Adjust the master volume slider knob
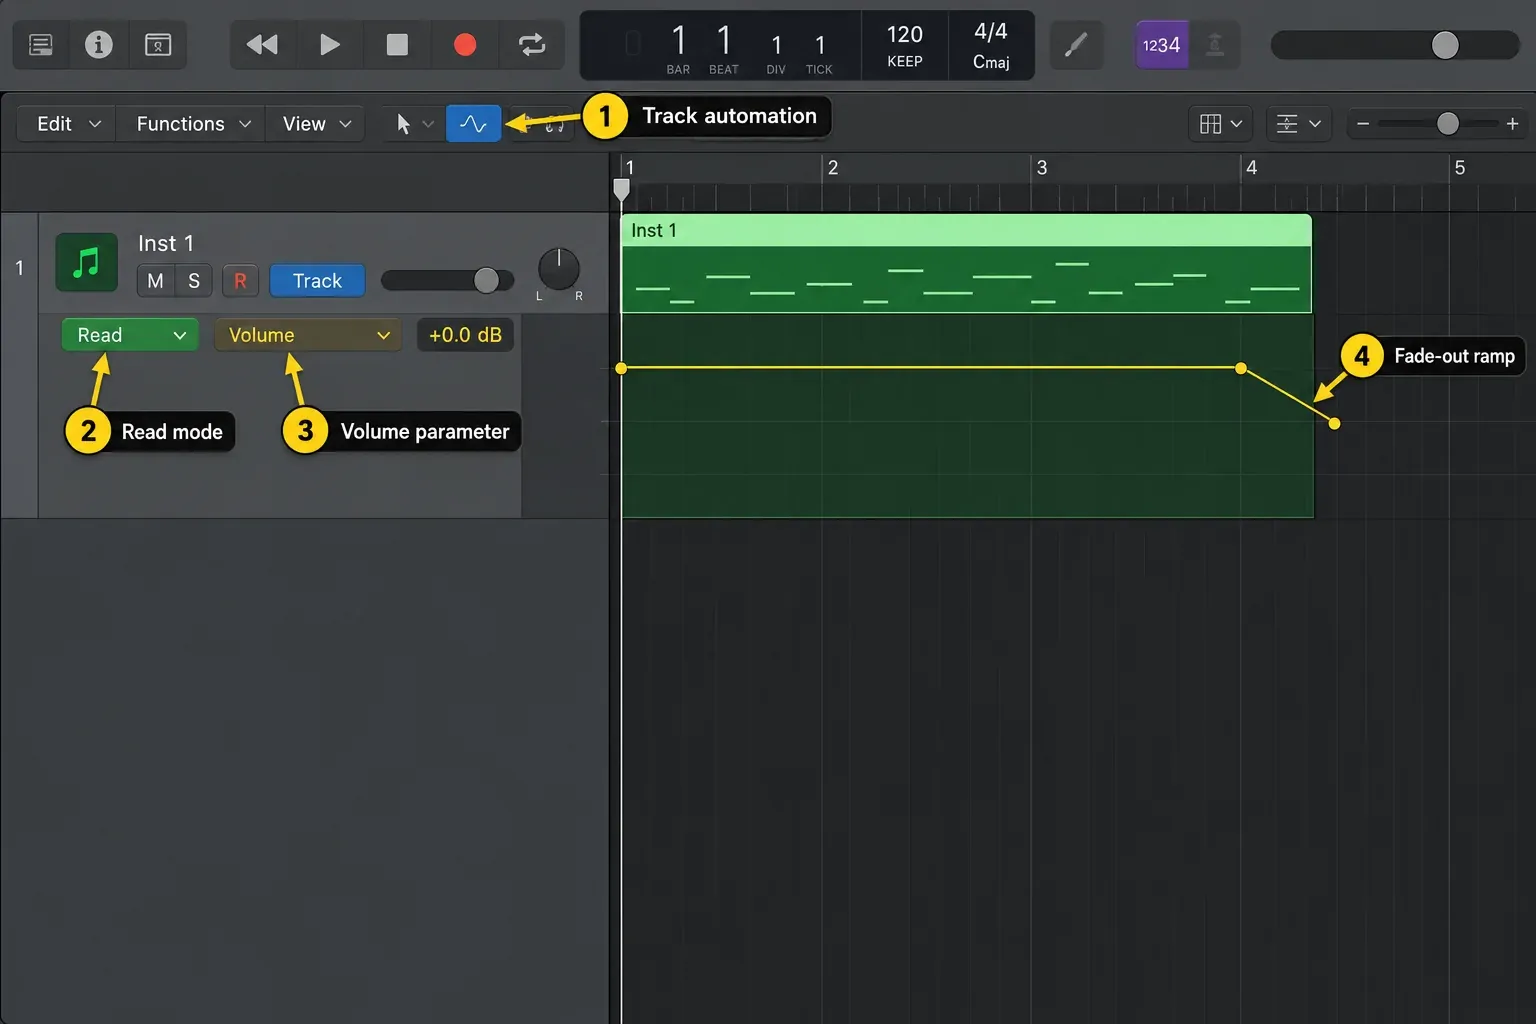The image size is (1536, 1024). 1445,45
